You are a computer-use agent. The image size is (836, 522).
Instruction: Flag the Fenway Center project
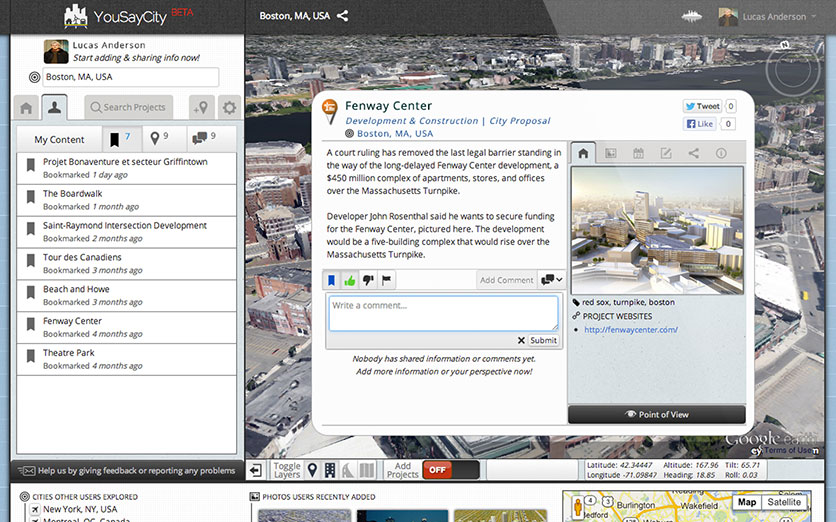point(387,280)
